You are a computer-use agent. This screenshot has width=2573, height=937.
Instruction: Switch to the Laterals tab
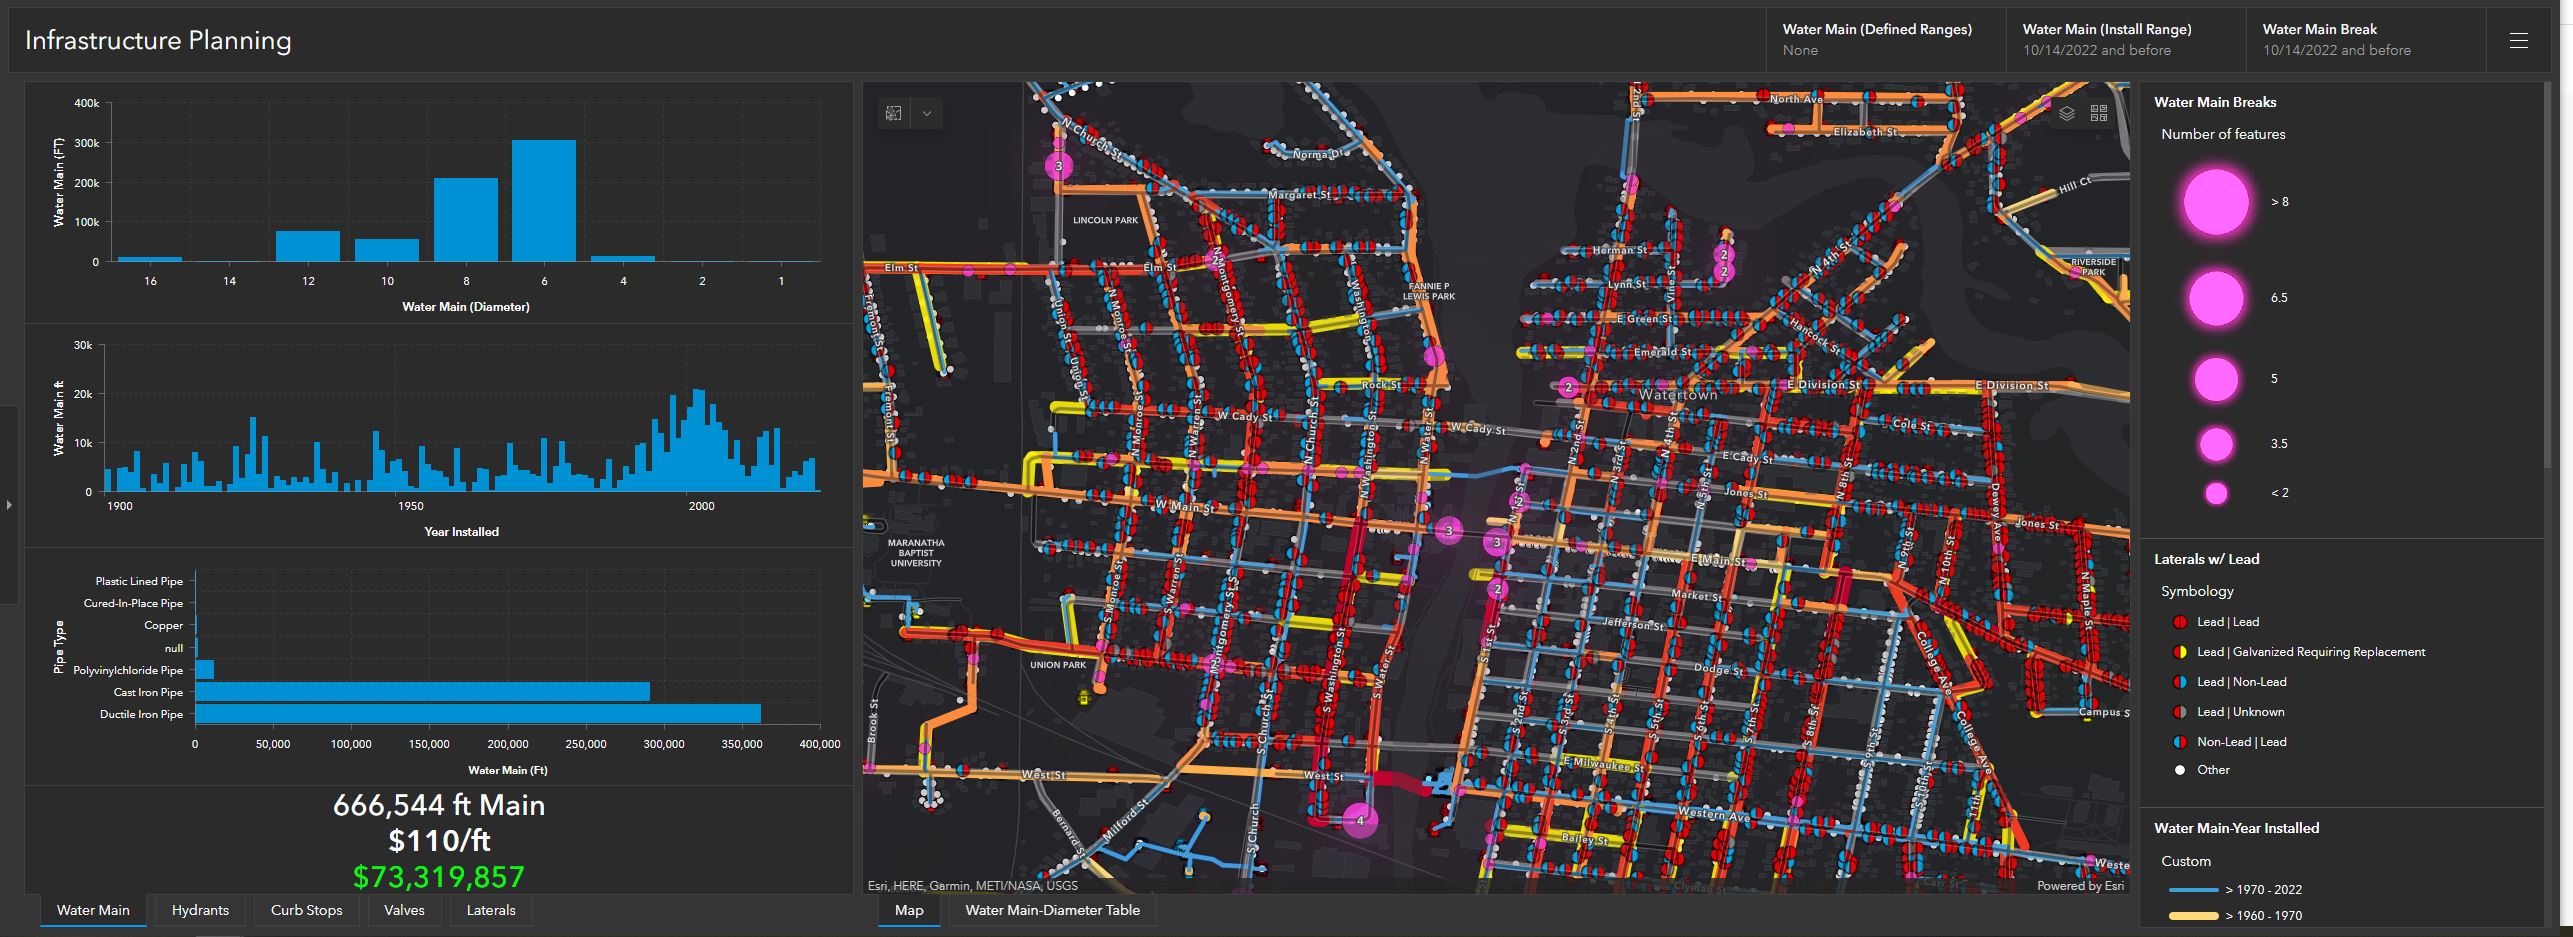pos(491,910)
